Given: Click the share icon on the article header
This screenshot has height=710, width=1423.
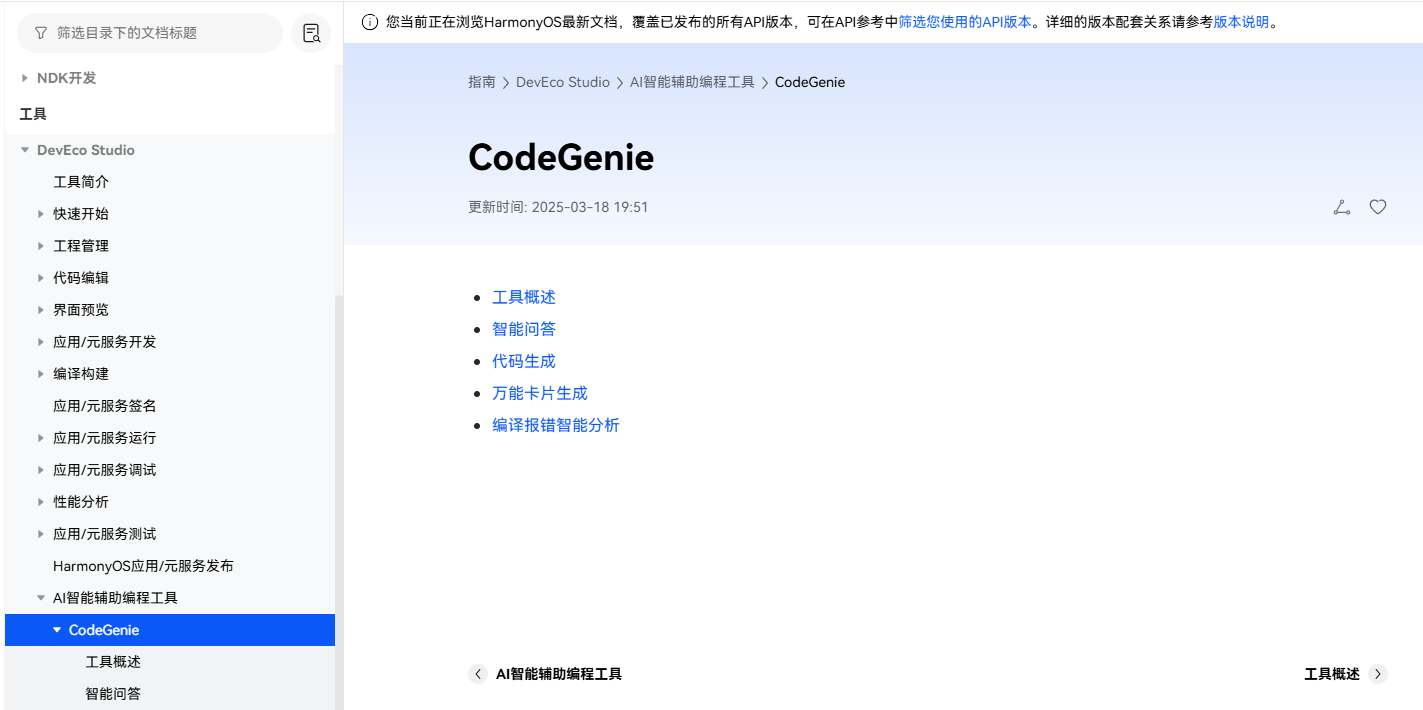Looking at the screenshot, I should [x=1341, y=207].
